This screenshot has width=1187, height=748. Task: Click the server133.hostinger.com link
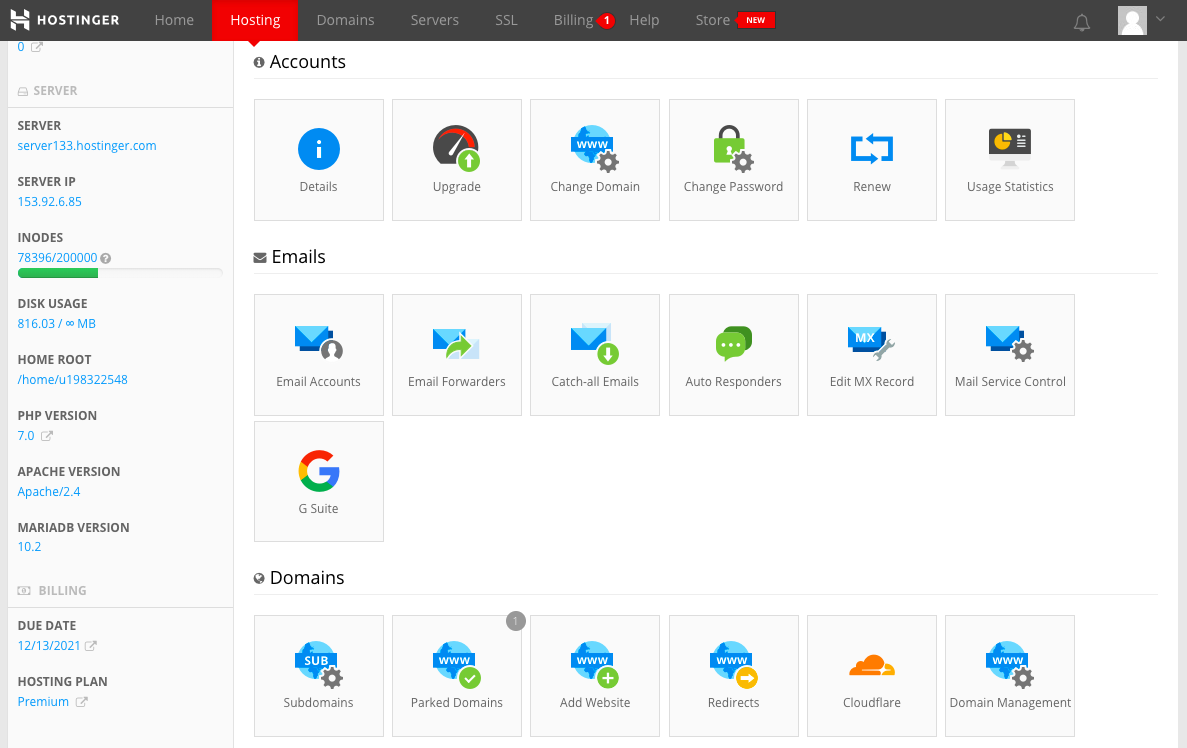click(87, 145)
